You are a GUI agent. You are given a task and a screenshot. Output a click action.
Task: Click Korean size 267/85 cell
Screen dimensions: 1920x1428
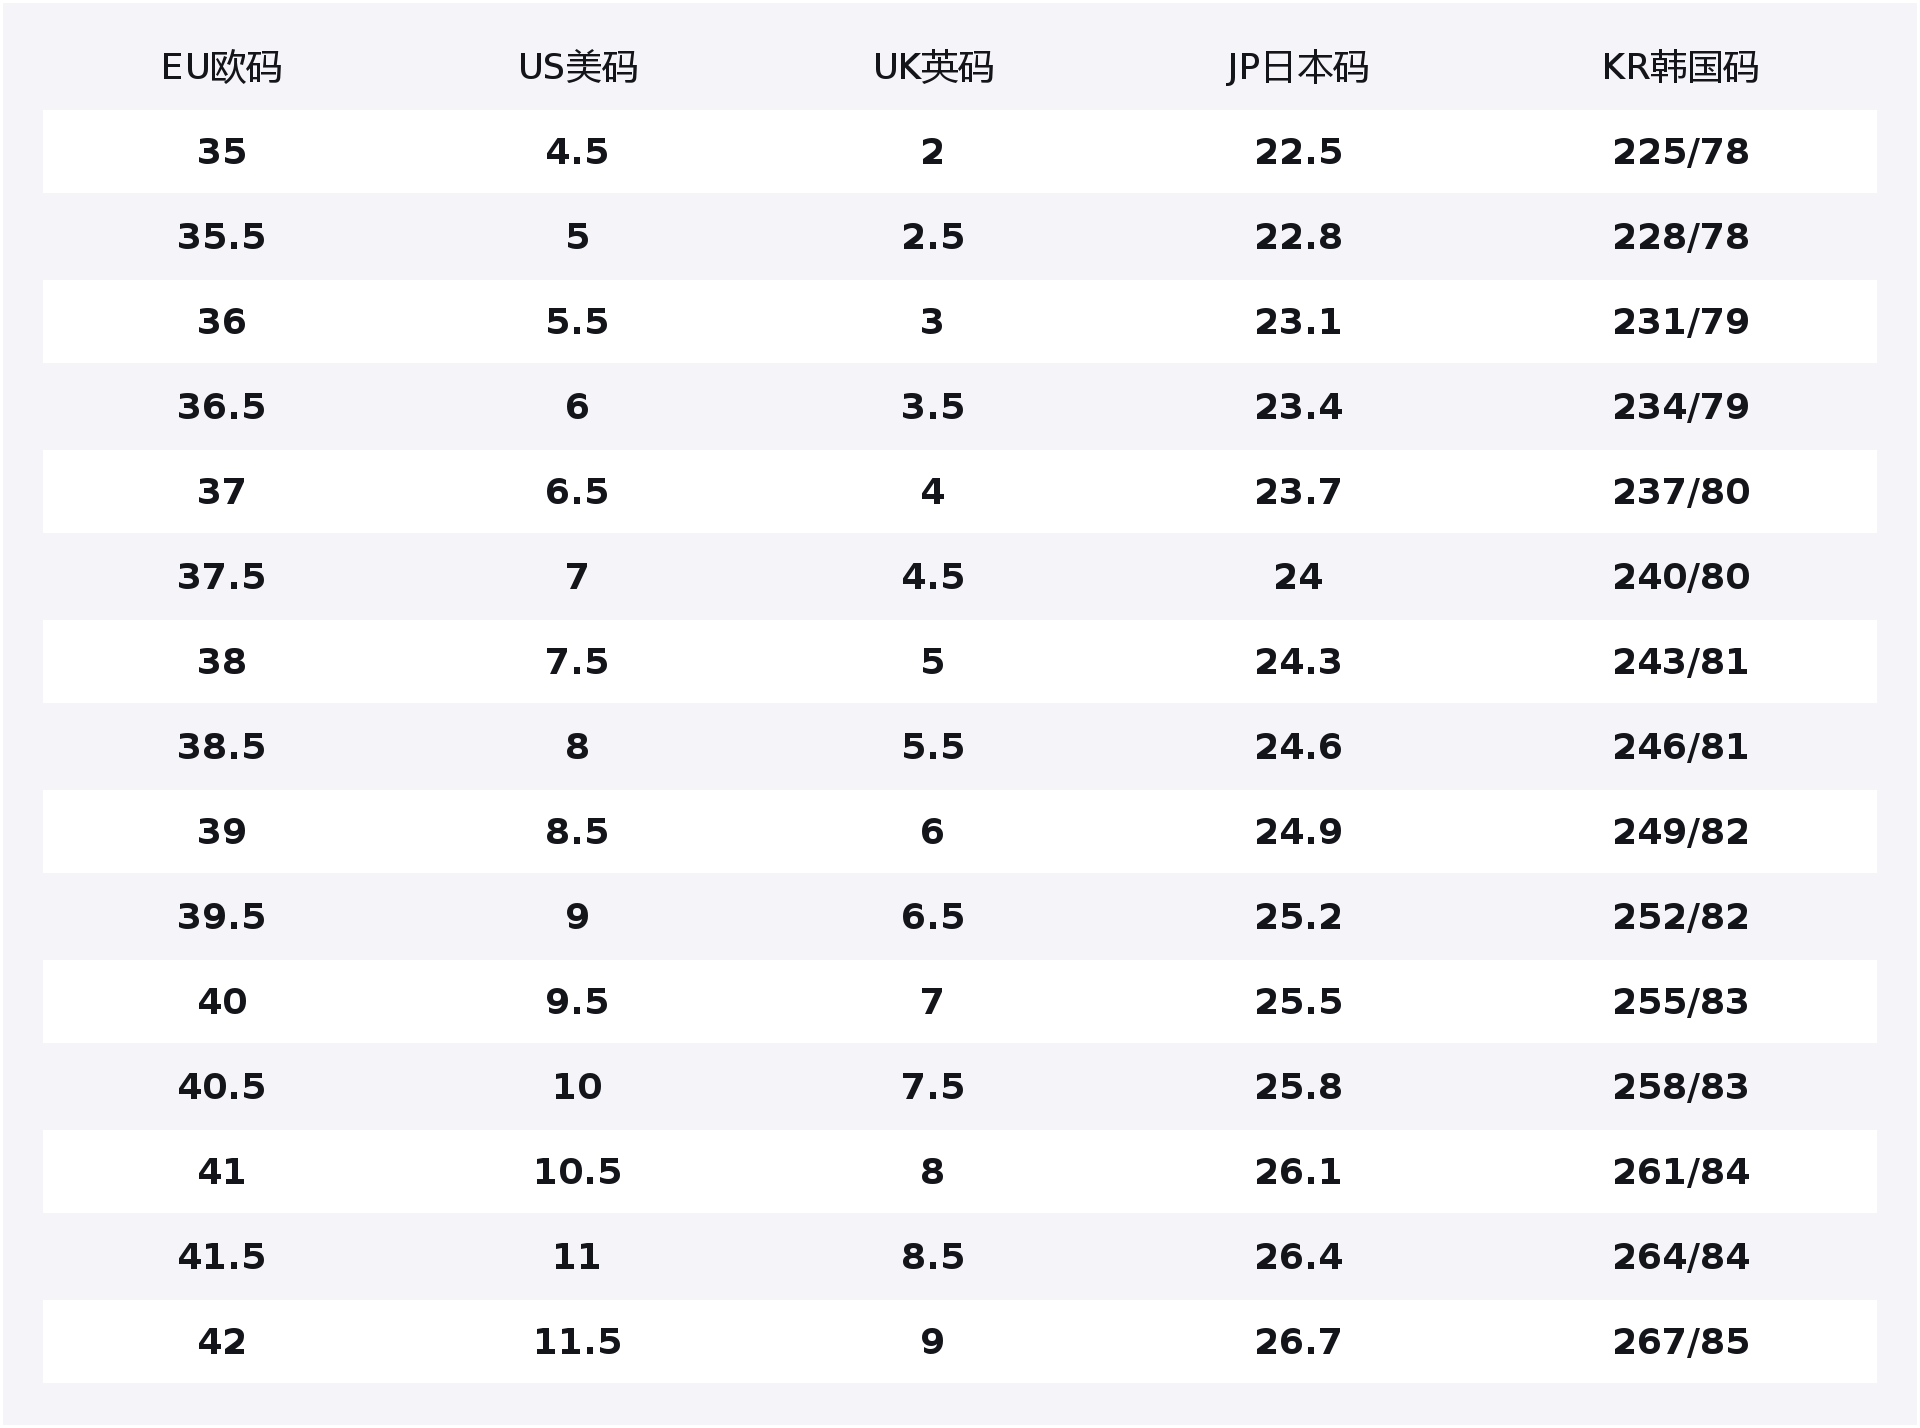(1680, 1342)
